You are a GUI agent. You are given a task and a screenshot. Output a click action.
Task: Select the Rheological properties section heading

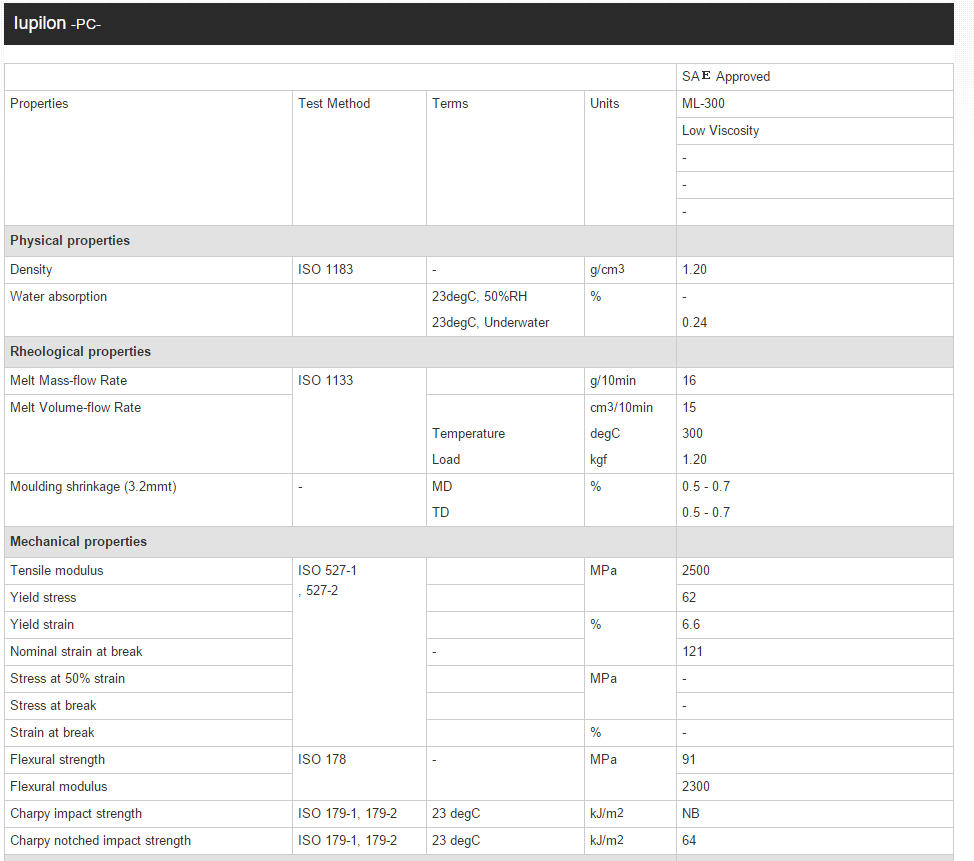coord(80,352)
